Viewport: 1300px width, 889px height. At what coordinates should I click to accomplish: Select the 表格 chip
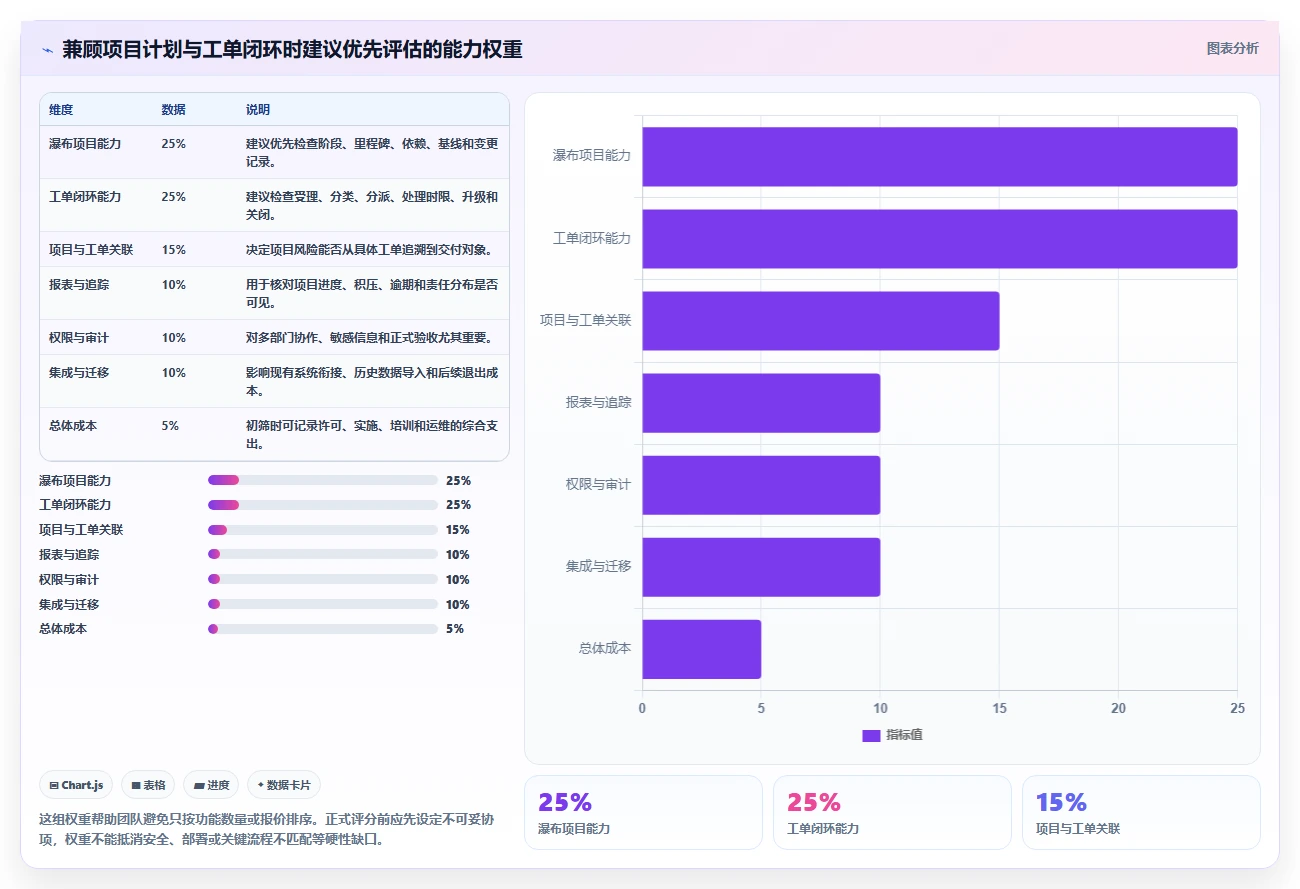point(148,785)
